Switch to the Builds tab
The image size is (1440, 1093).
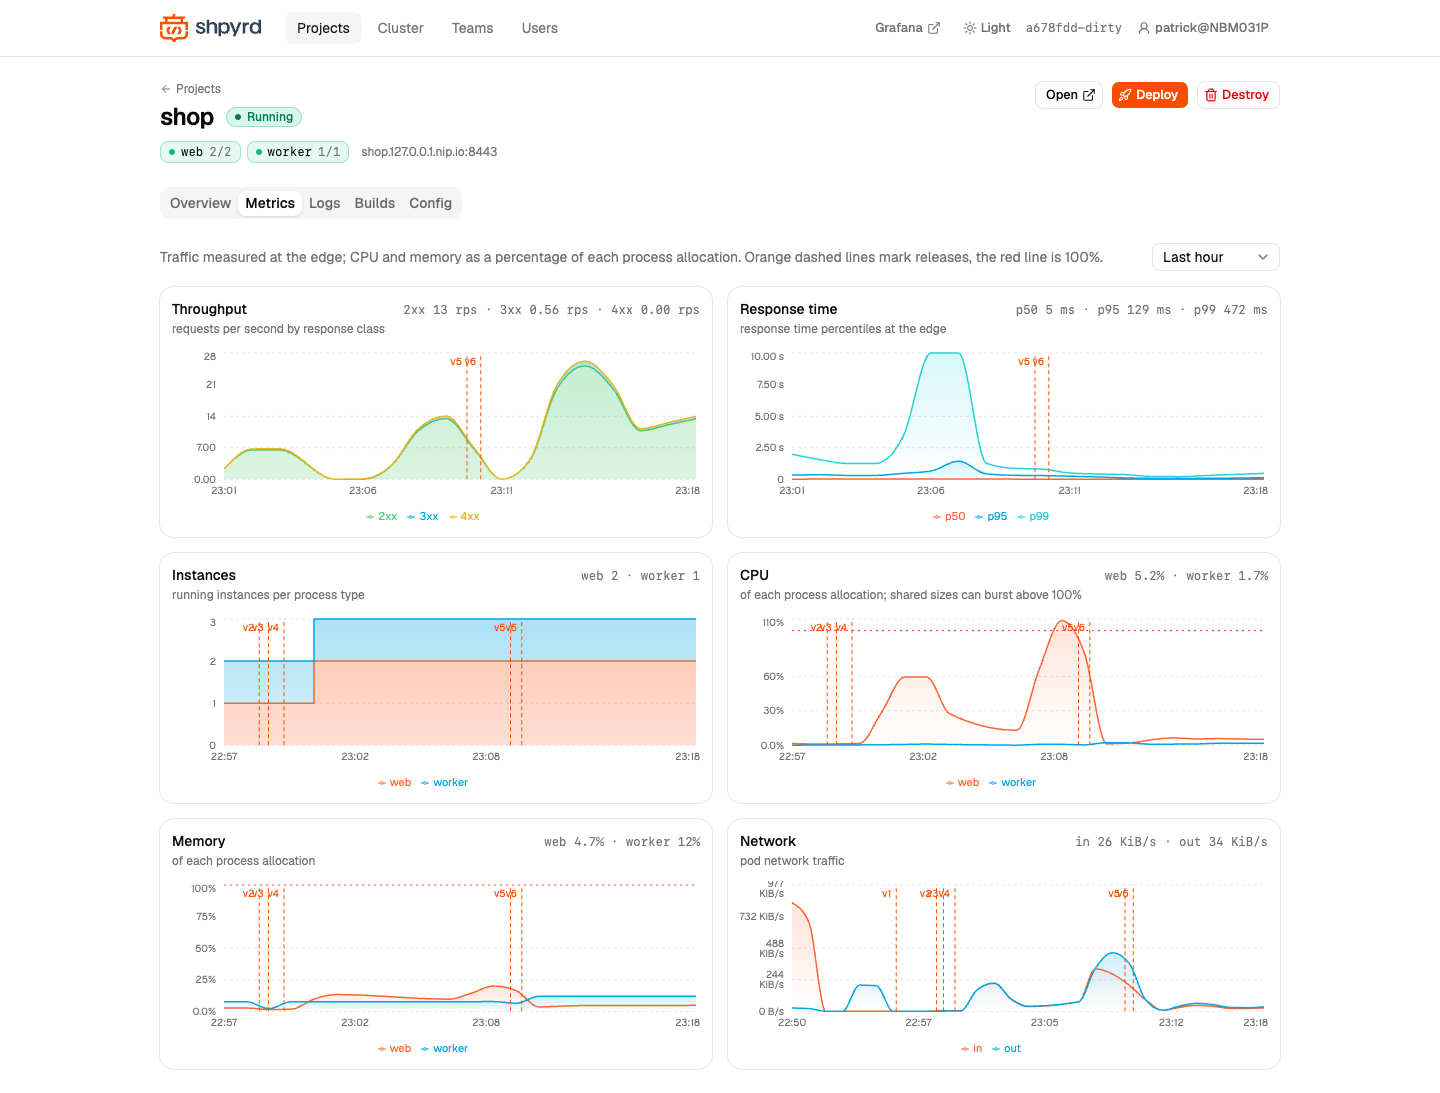pyautogui.click(x=375, y=203)
